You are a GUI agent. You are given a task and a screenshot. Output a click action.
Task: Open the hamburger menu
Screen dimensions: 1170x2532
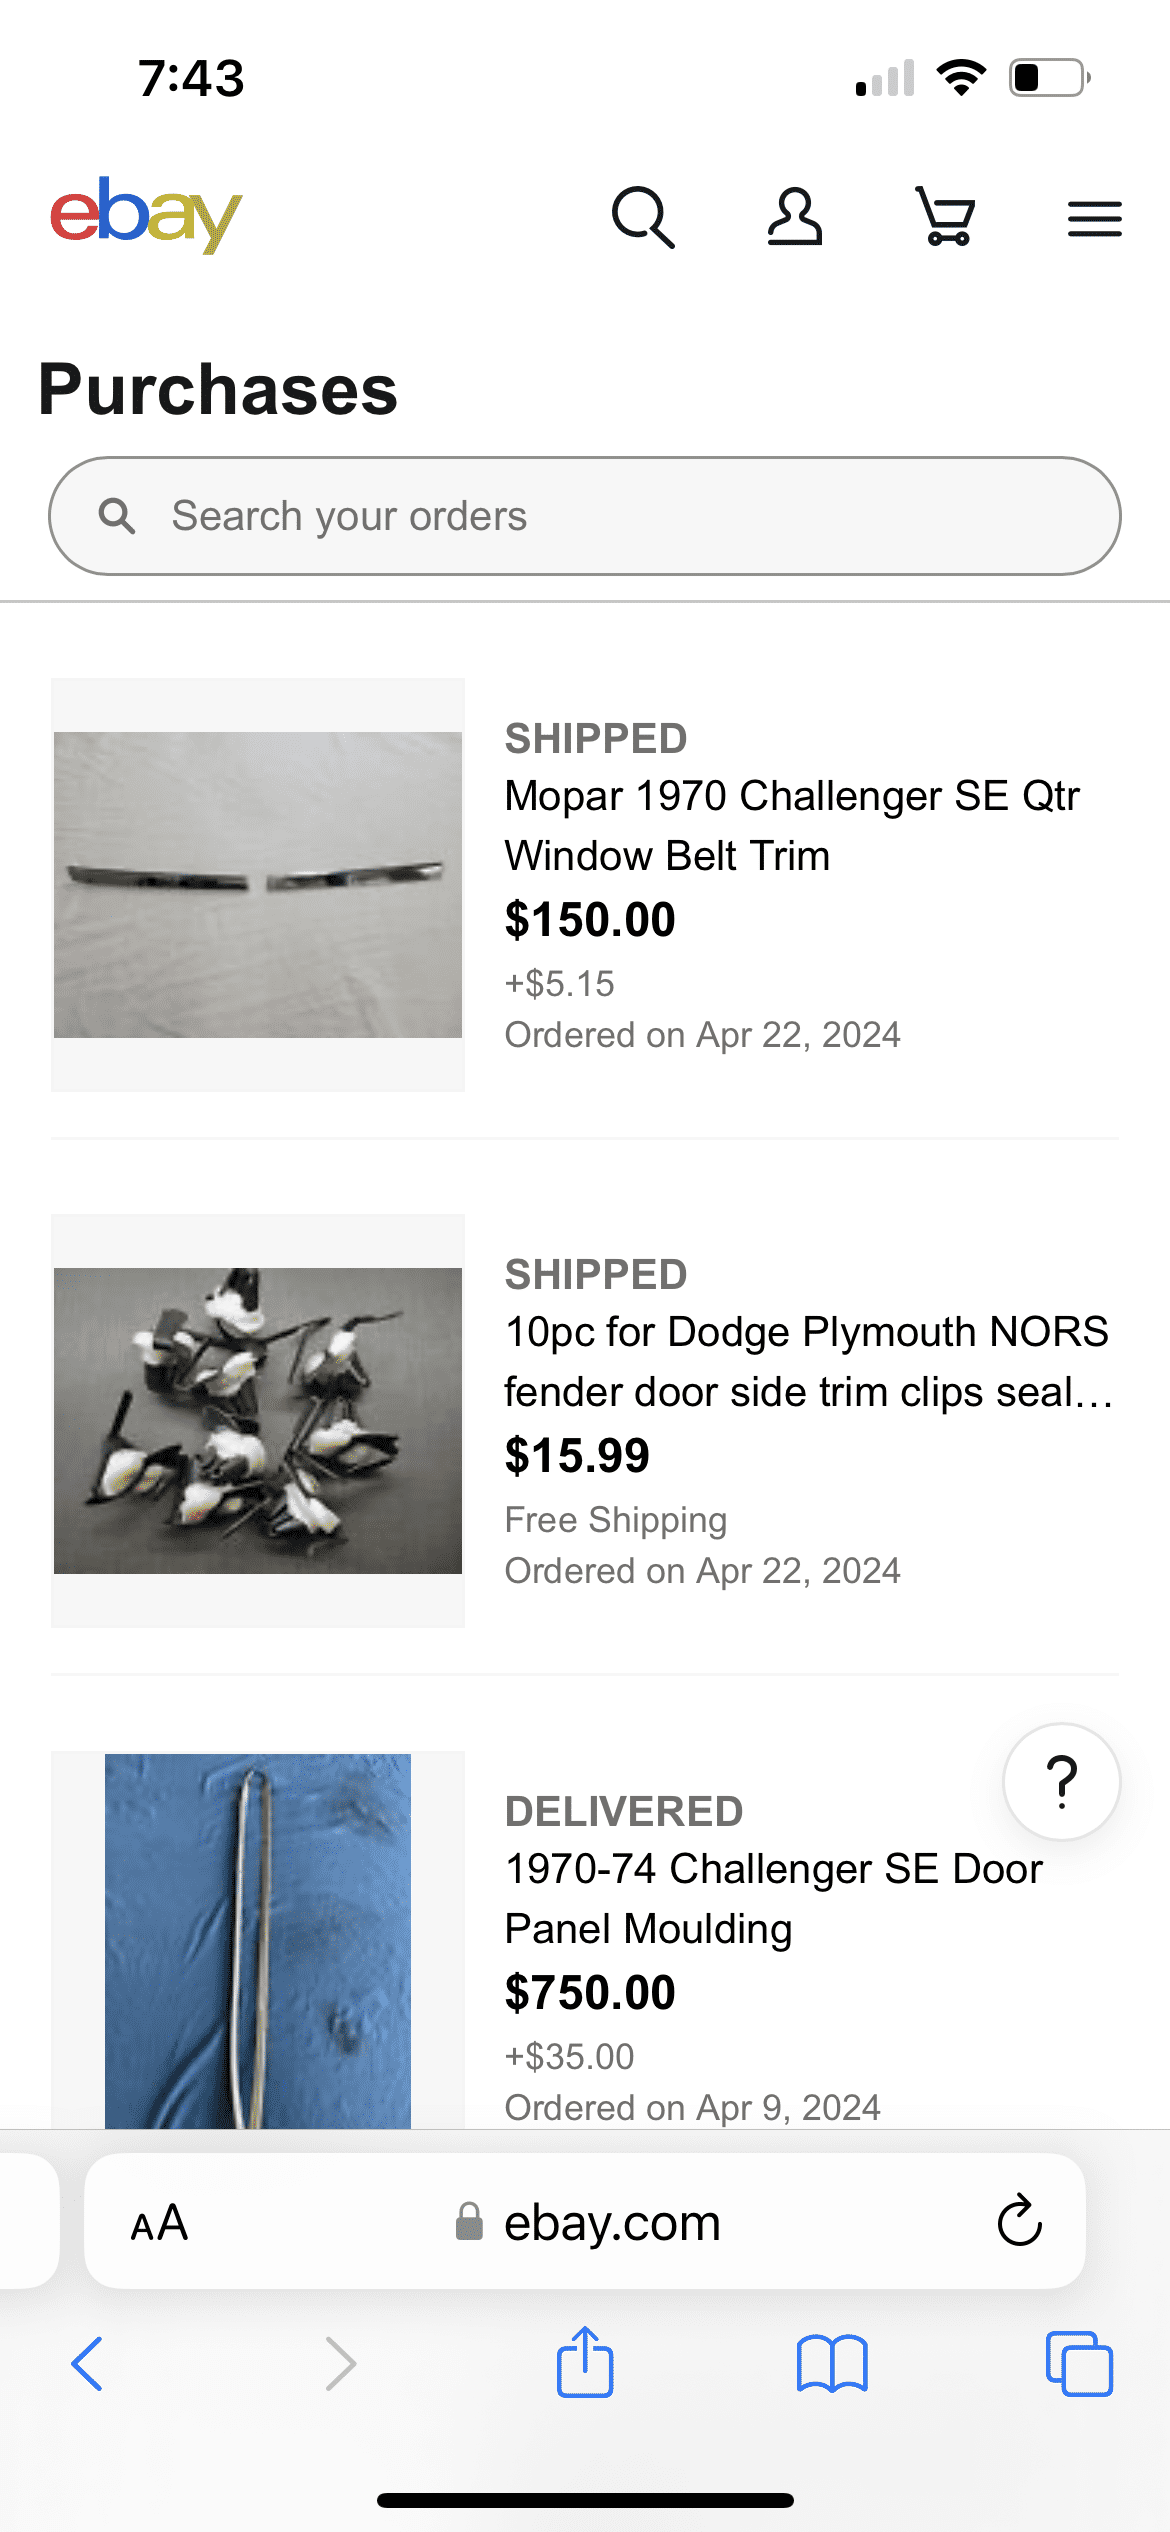click(x=1095, y=219)
